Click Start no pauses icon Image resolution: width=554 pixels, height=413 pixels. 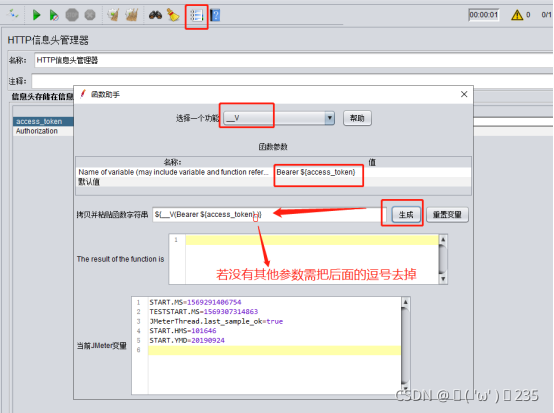54,15
